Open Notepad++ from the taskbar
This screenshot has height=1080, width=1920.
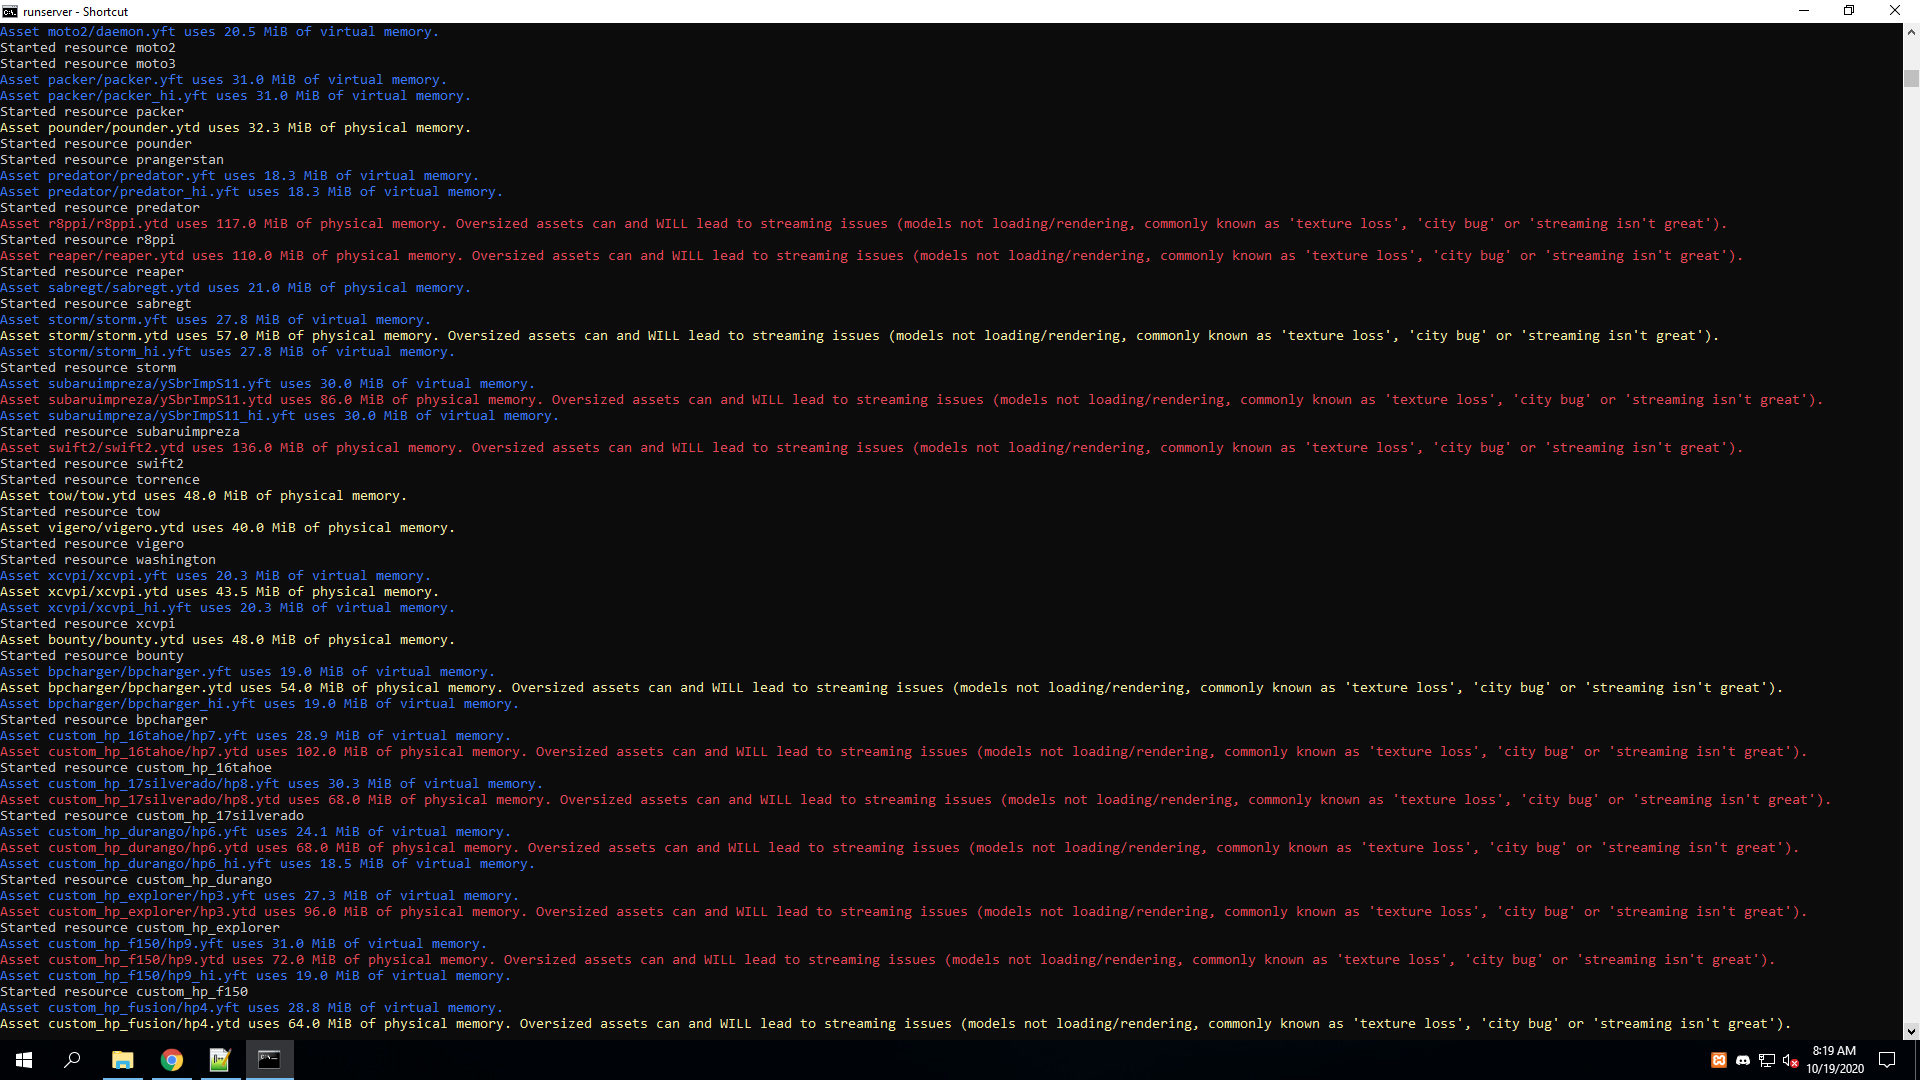pyautogui.click(x=220, y=1060)
